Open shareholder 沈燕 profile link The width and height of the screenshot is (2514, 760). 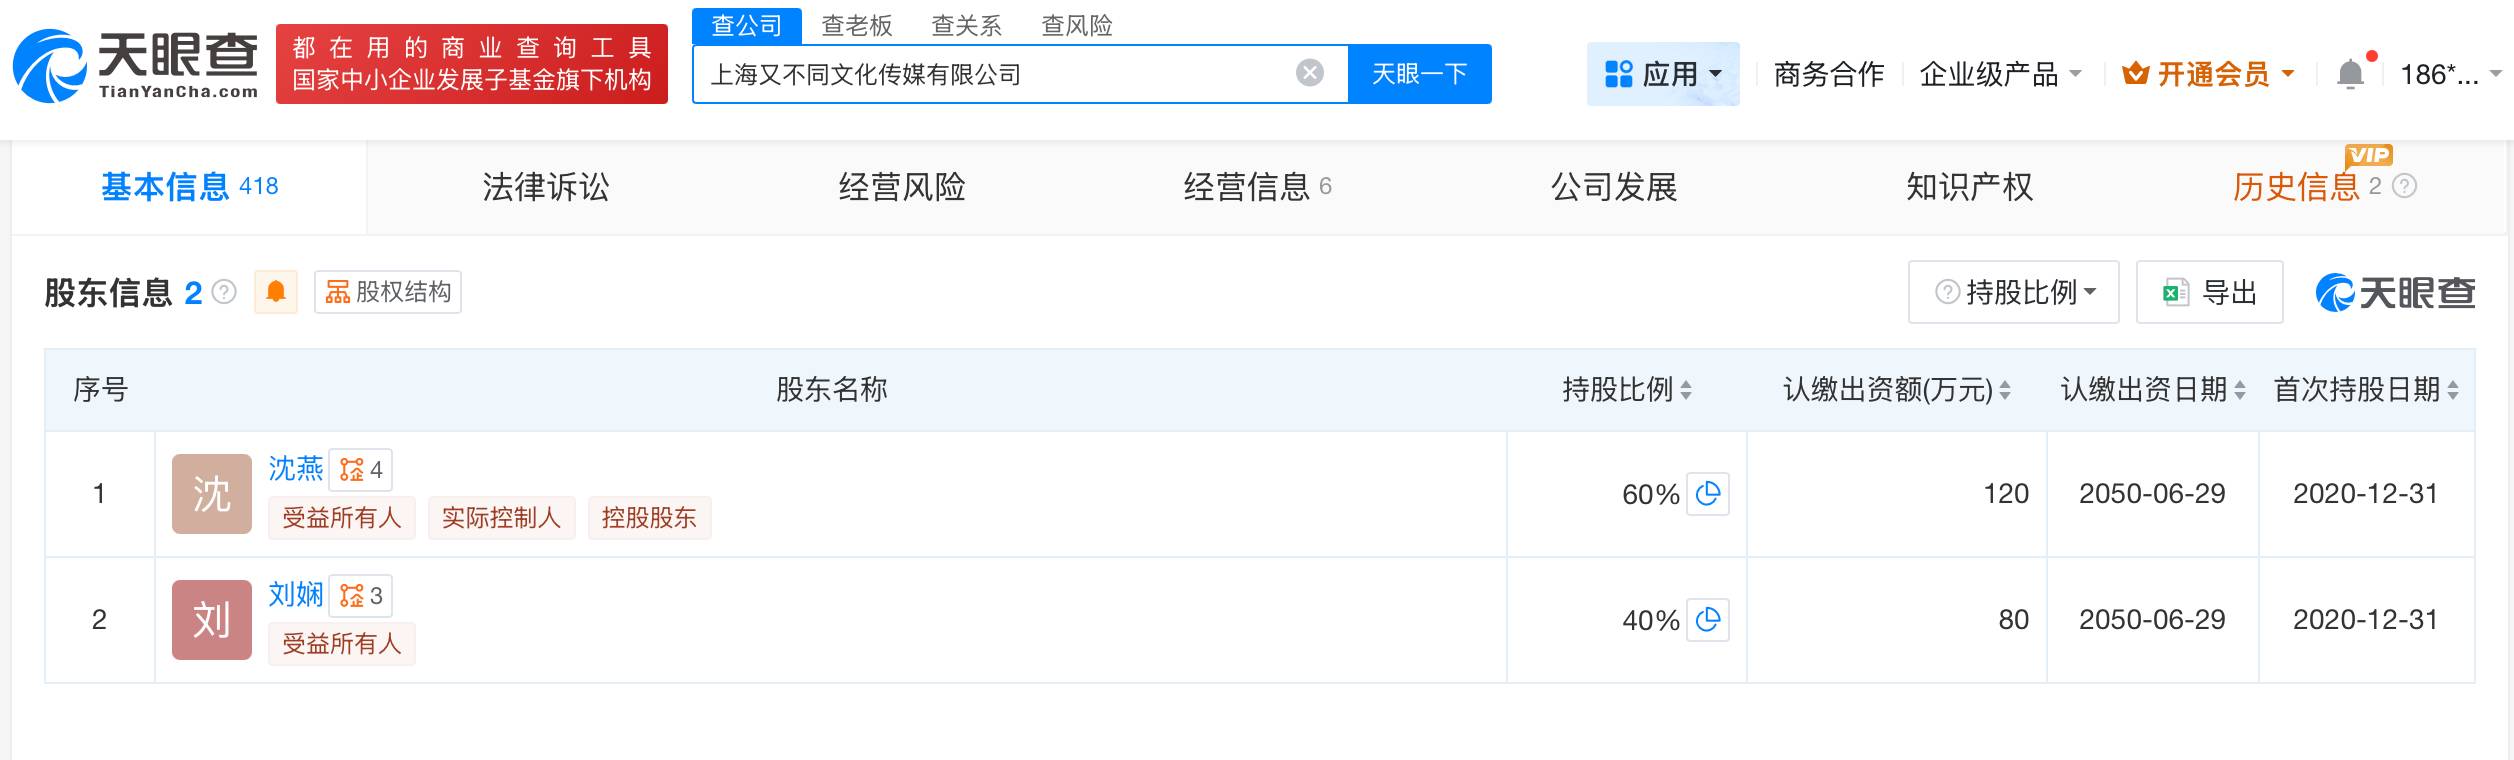pyautogui.click(x=296, y=469)
